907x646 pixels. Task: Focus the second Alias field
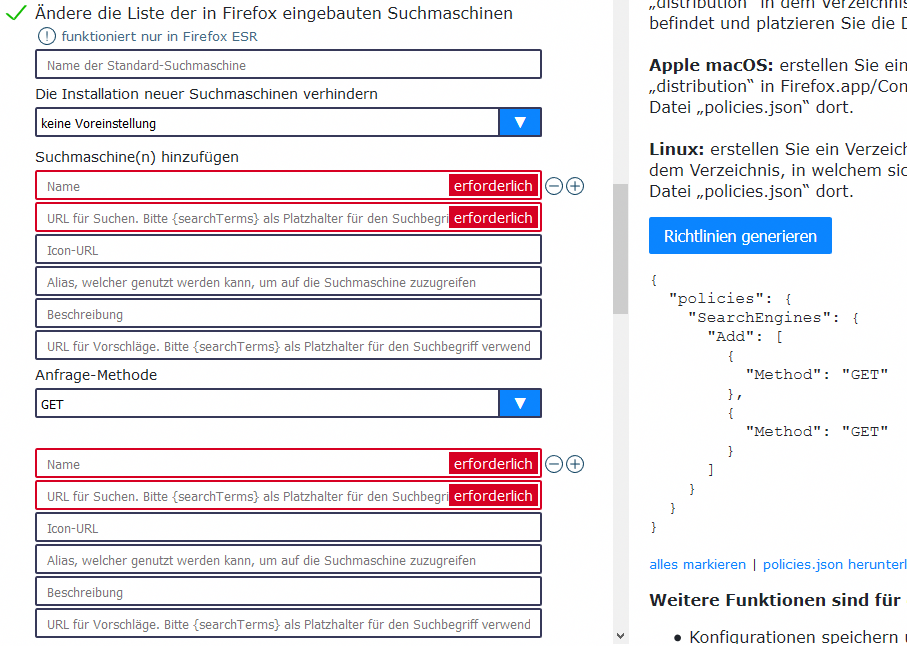coord(288,560)
